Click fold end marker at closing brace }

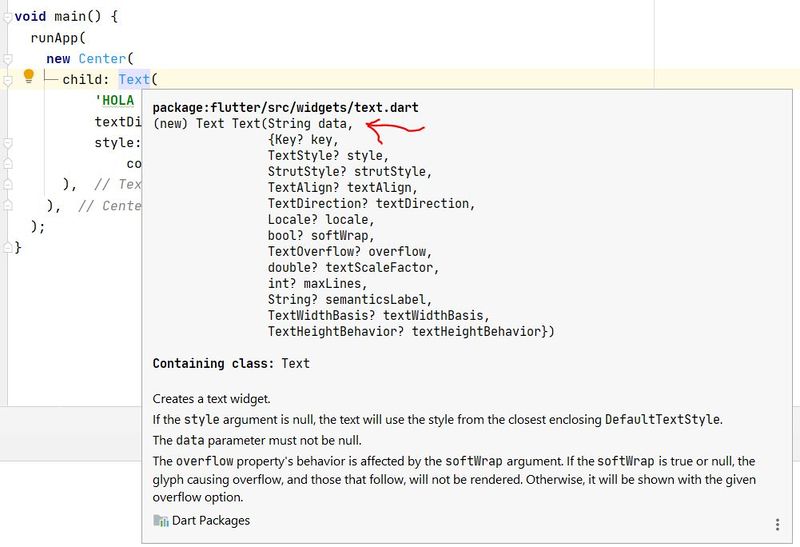click(x=7, y=247)
